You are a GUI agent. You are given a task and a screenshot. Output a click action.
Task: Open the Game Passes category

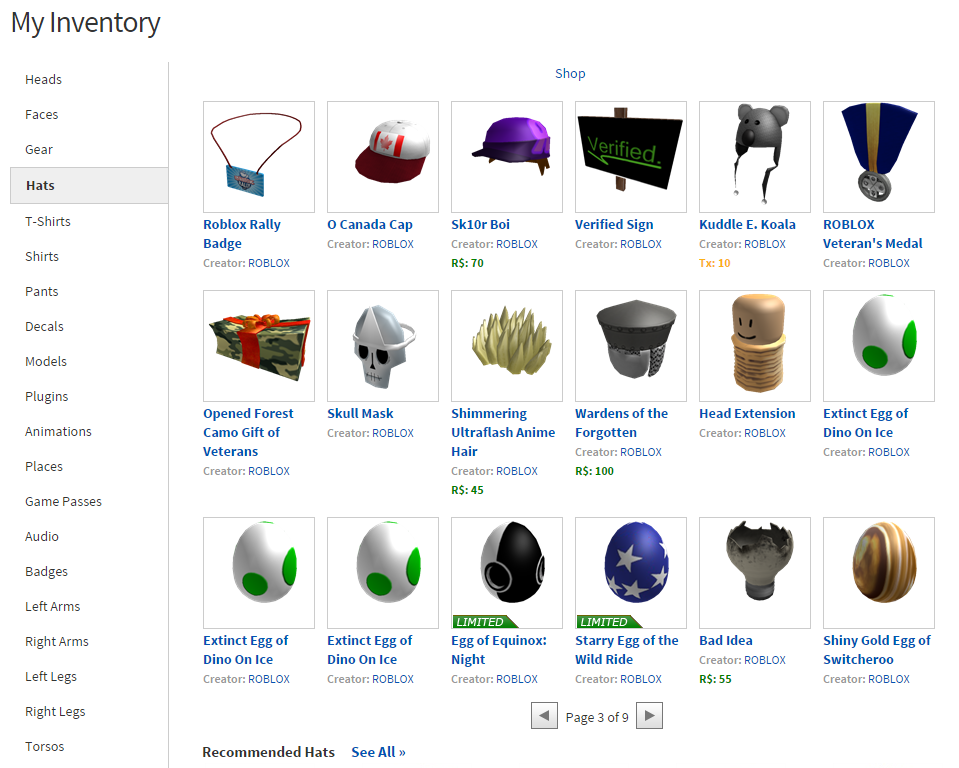point(64,501)
